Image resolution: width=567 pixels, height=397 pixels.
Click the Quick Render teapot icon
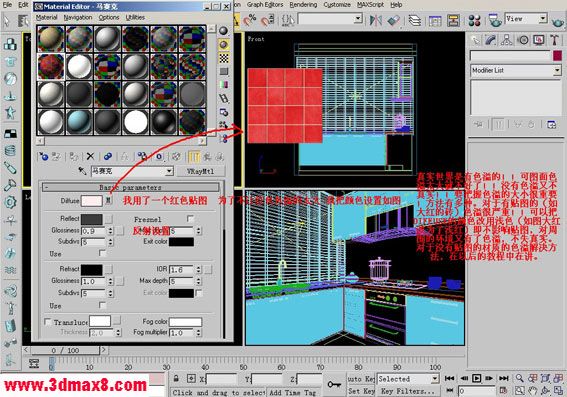coord(558,21)
